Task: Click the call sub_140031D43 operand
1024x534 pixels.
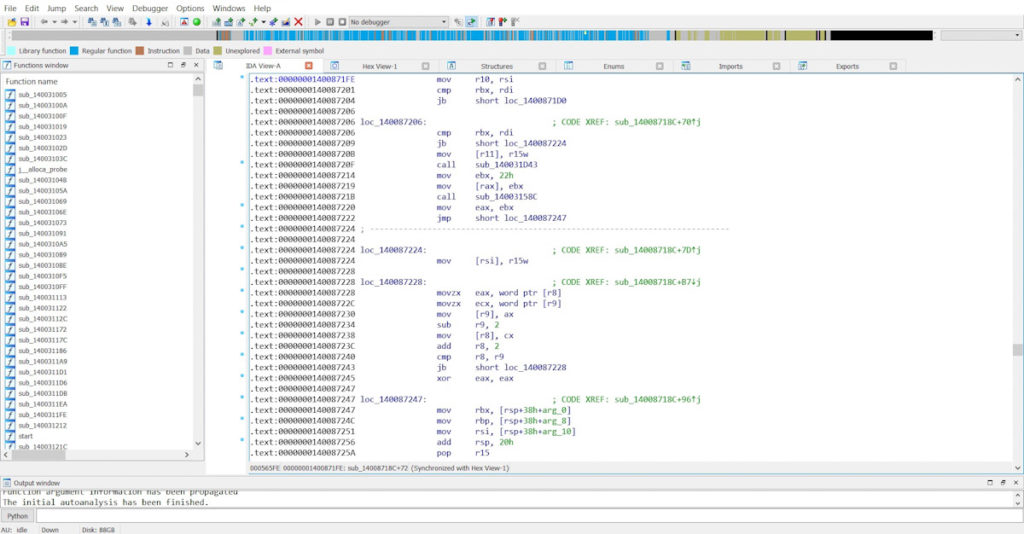Action: pyautogui.click(x=506, y=165)
